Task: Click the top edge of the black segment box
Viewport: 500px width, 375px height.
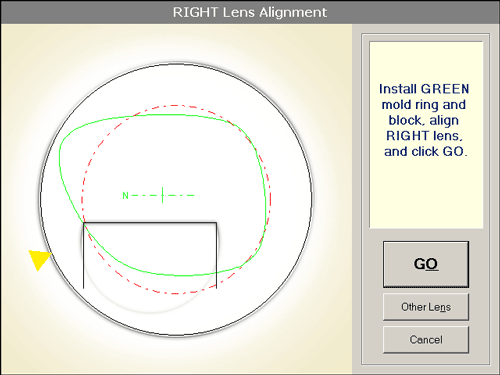Action: pos(150,222)
